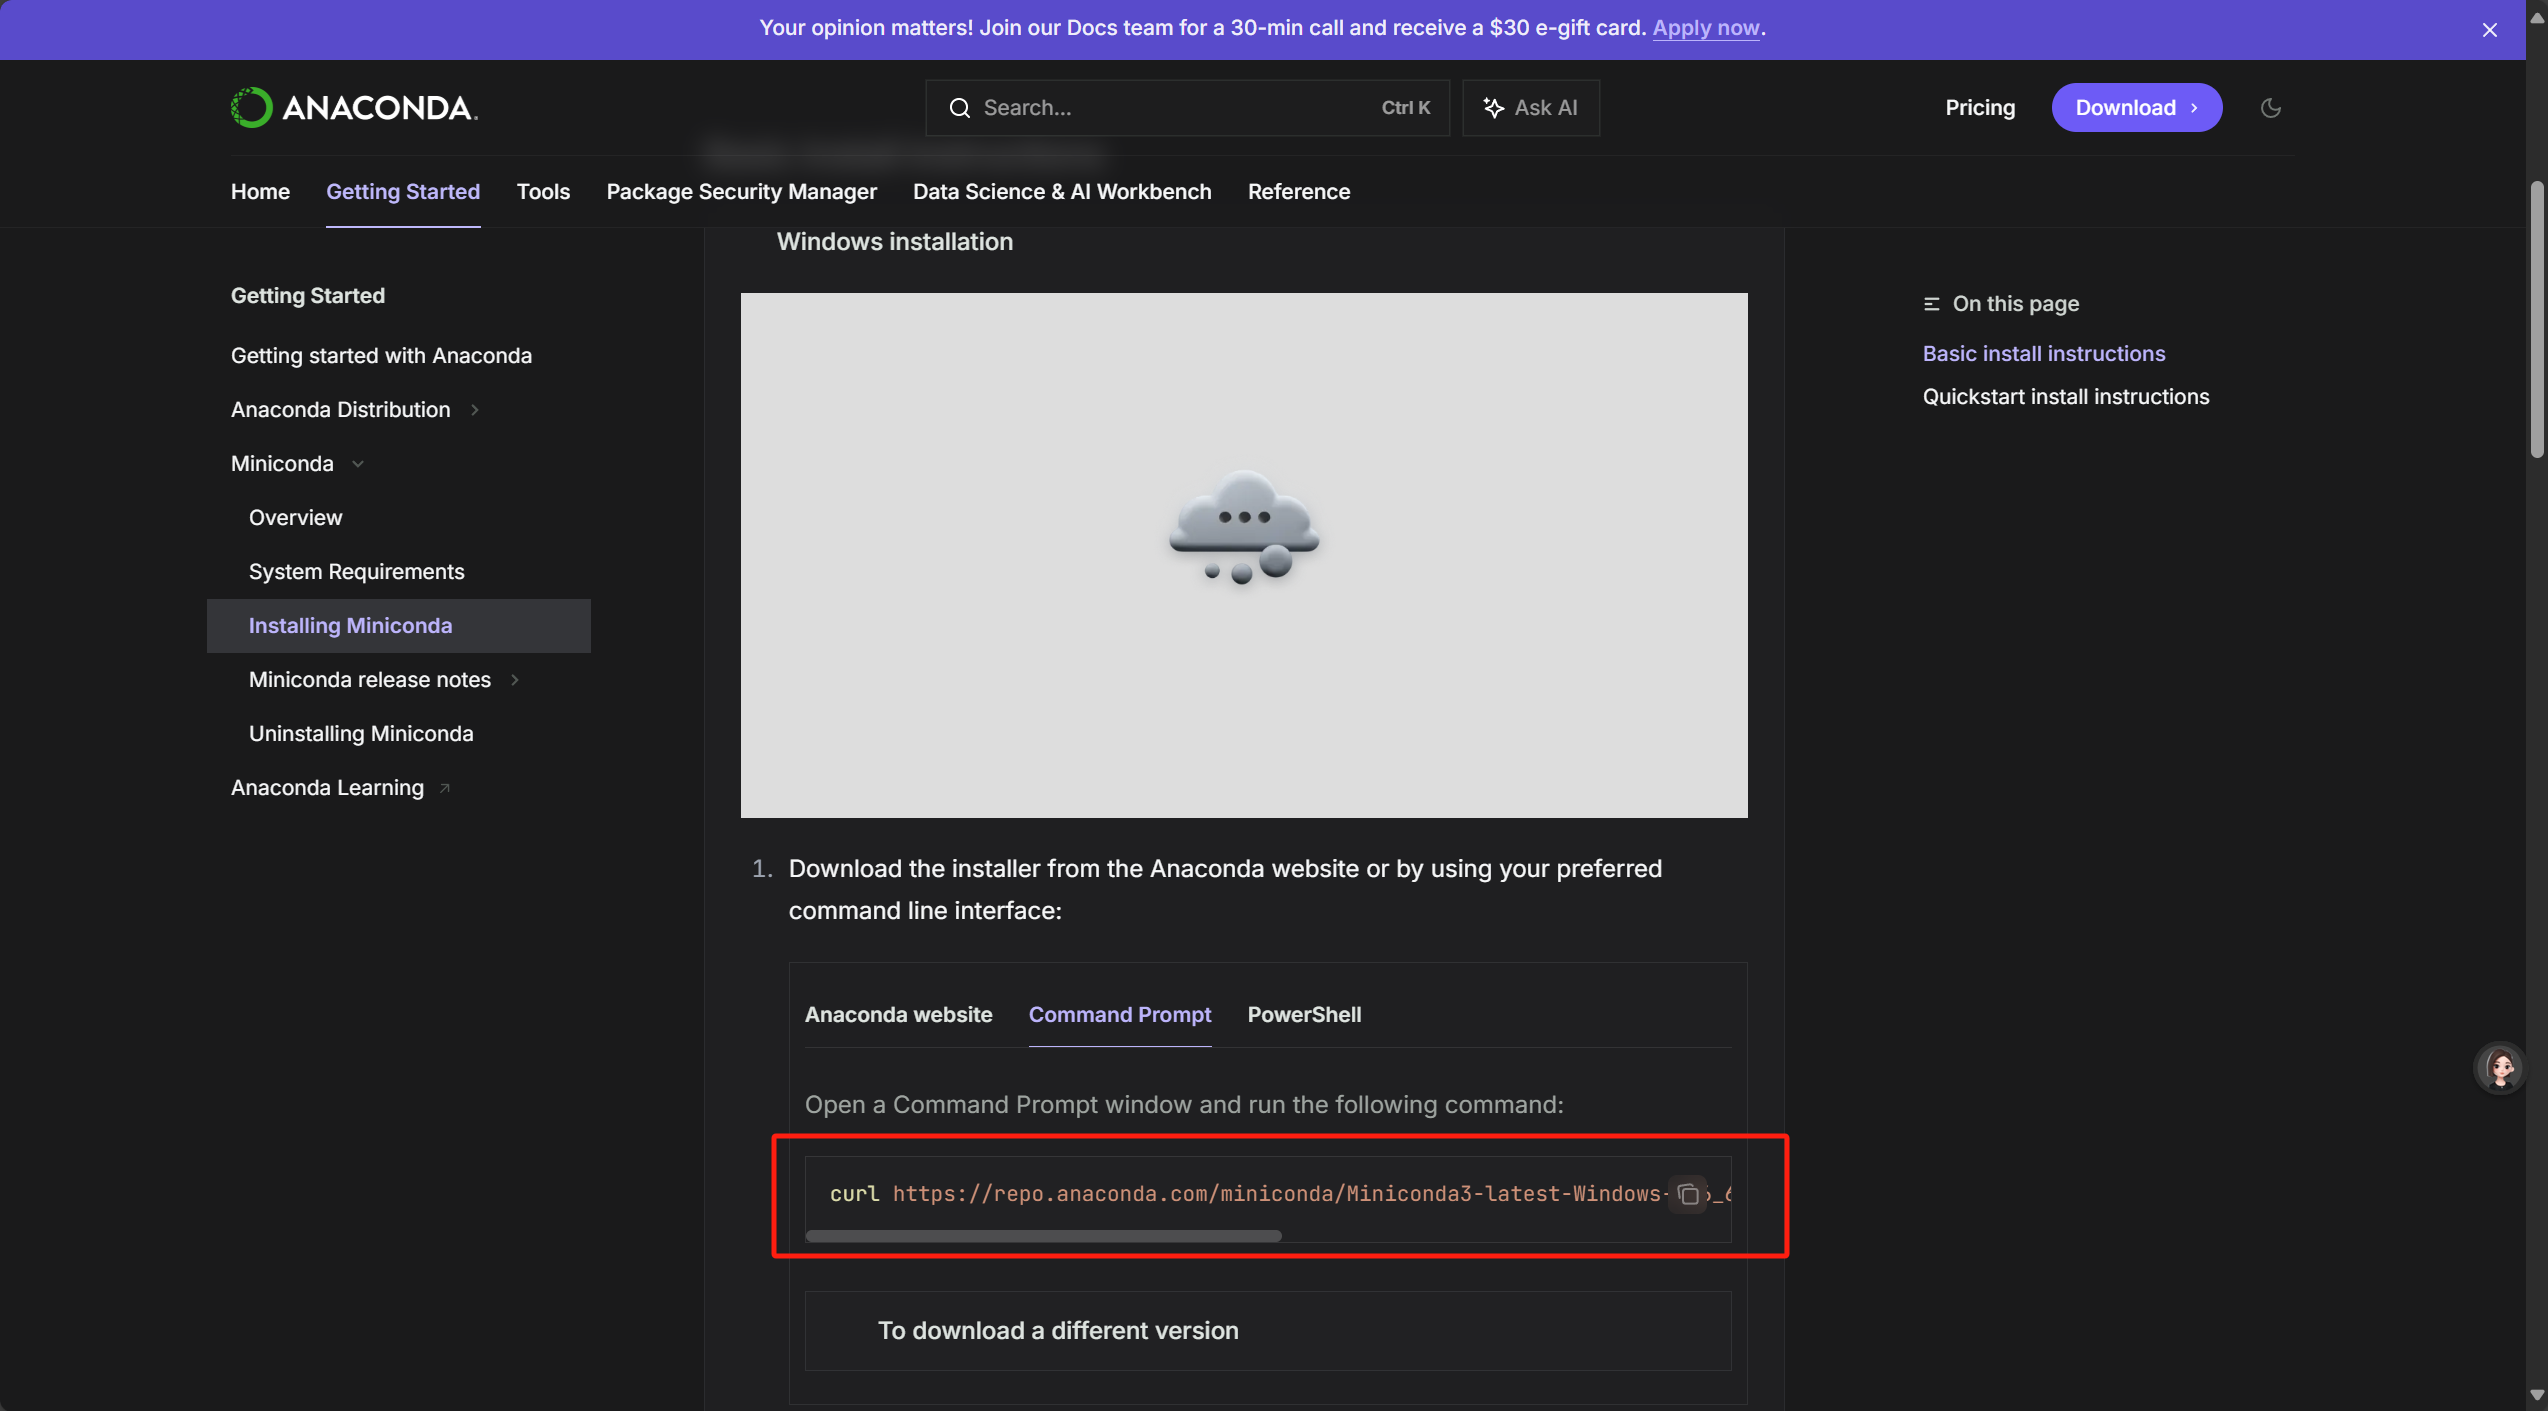
Task: Click the search magnifier icon
Action: [x=960, y=108]
